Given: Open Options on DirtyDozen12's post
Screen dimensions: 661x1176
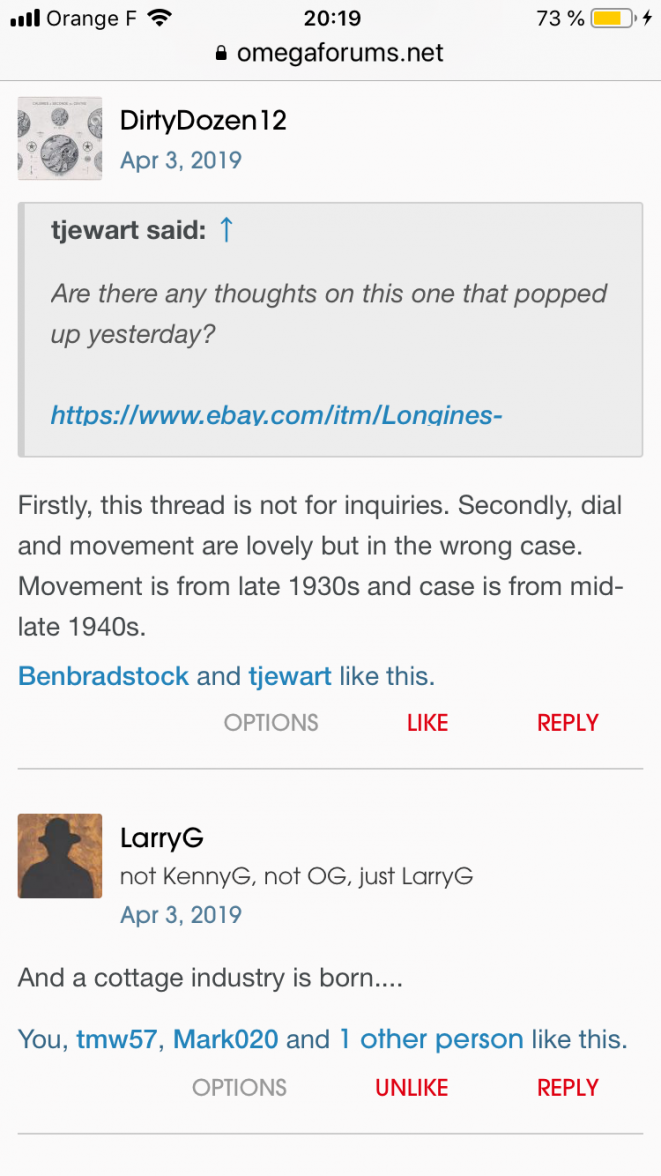Looking at the screenshot, I should 271,723.
